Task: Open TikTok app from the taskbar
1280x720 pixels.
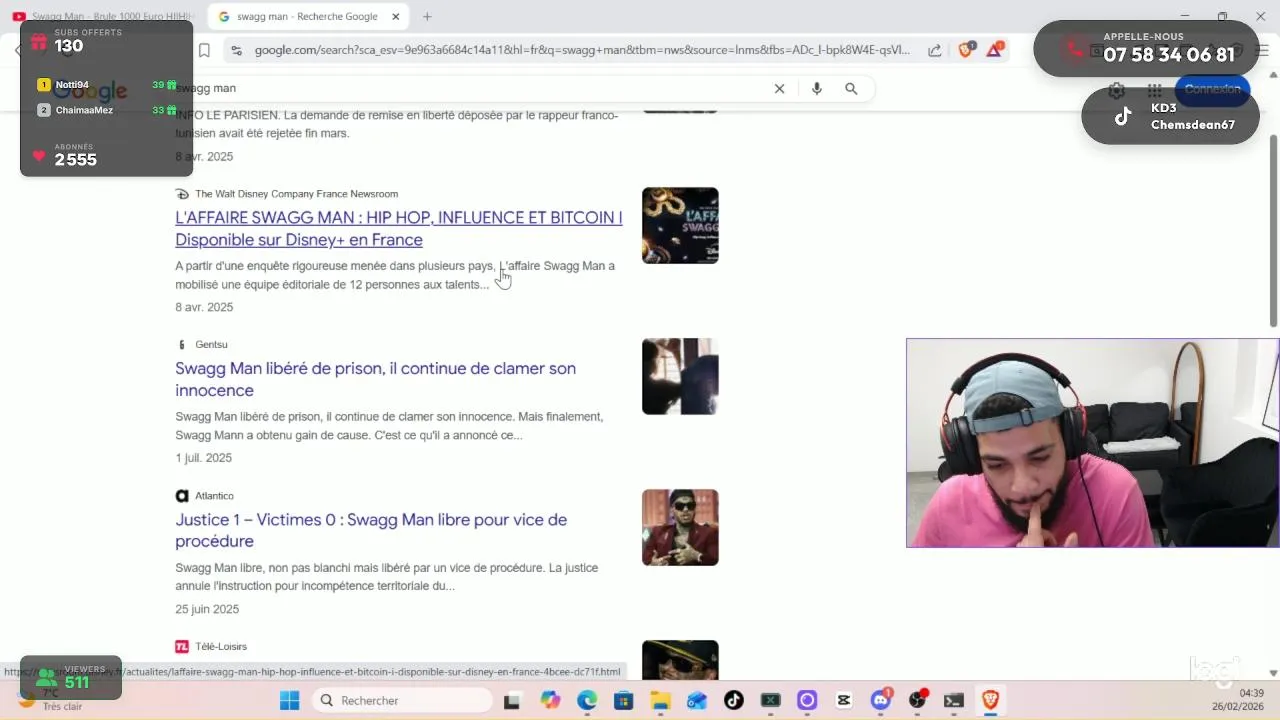Action: pyautogui.click(x=733, y=700)
